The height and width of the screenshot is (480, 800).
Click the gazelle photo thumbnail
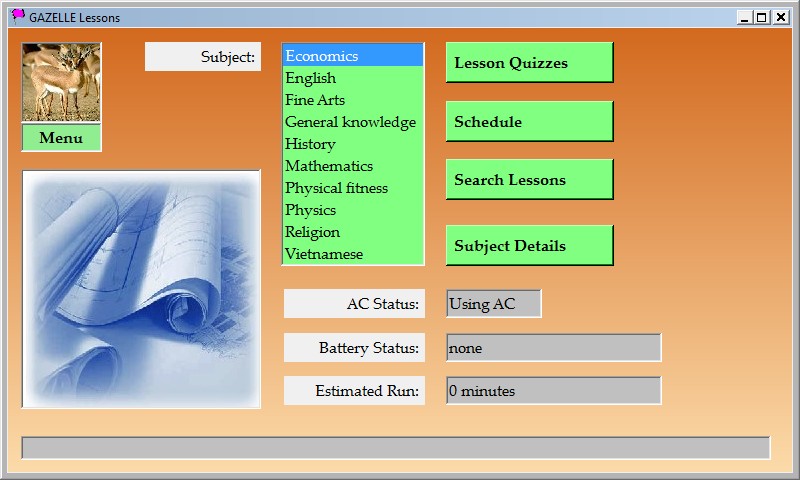point(61,82)
